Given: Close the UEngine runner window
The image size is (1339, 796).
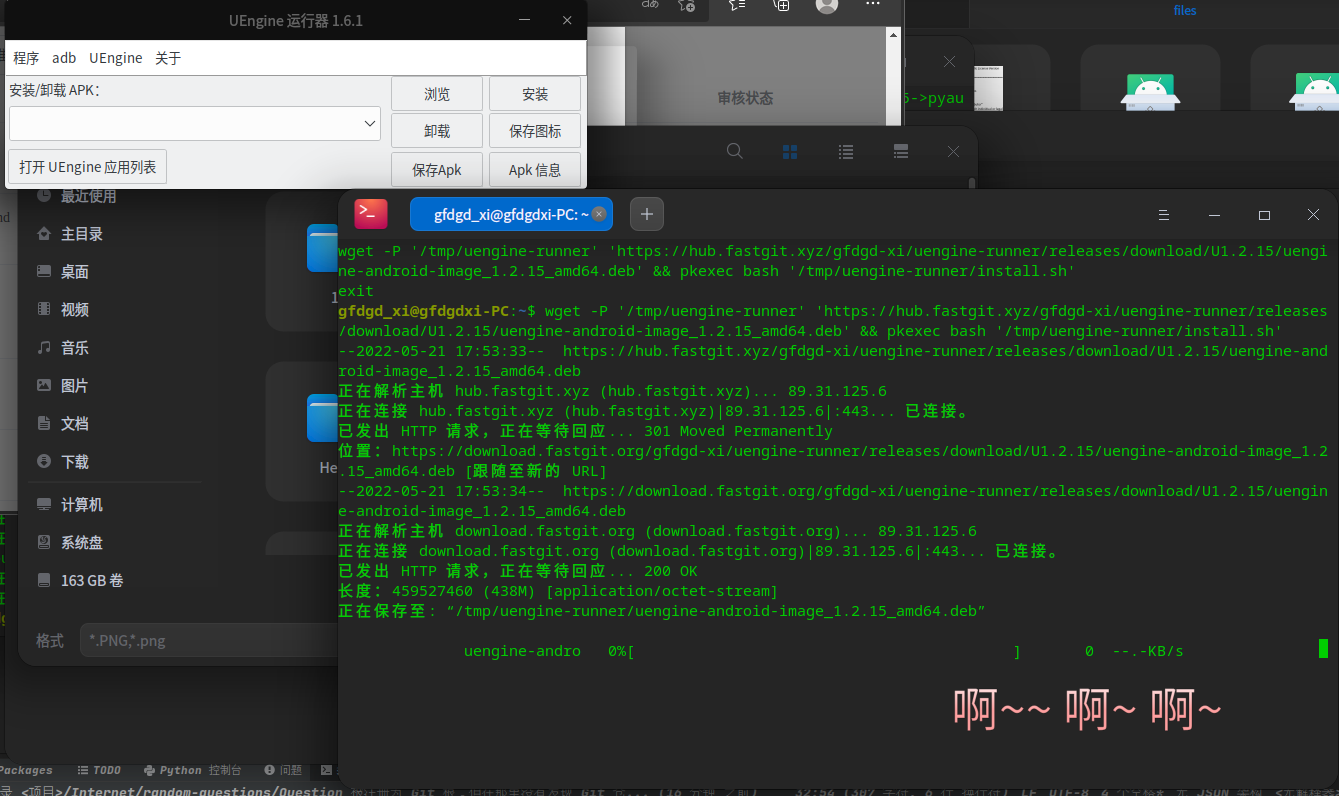Looking at the screenshot, I should click(568, 20).
